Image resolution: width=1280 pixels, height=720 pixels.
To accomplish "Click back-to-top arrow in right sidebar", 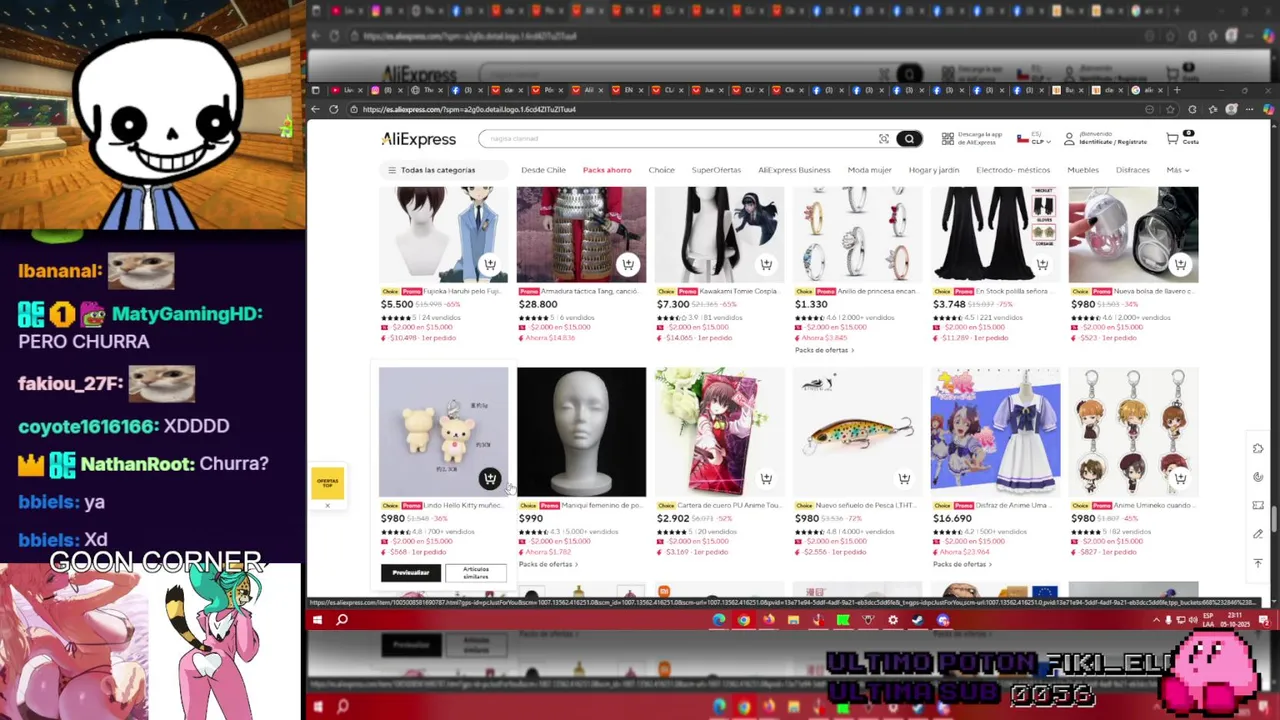I will pos(1258,563).
